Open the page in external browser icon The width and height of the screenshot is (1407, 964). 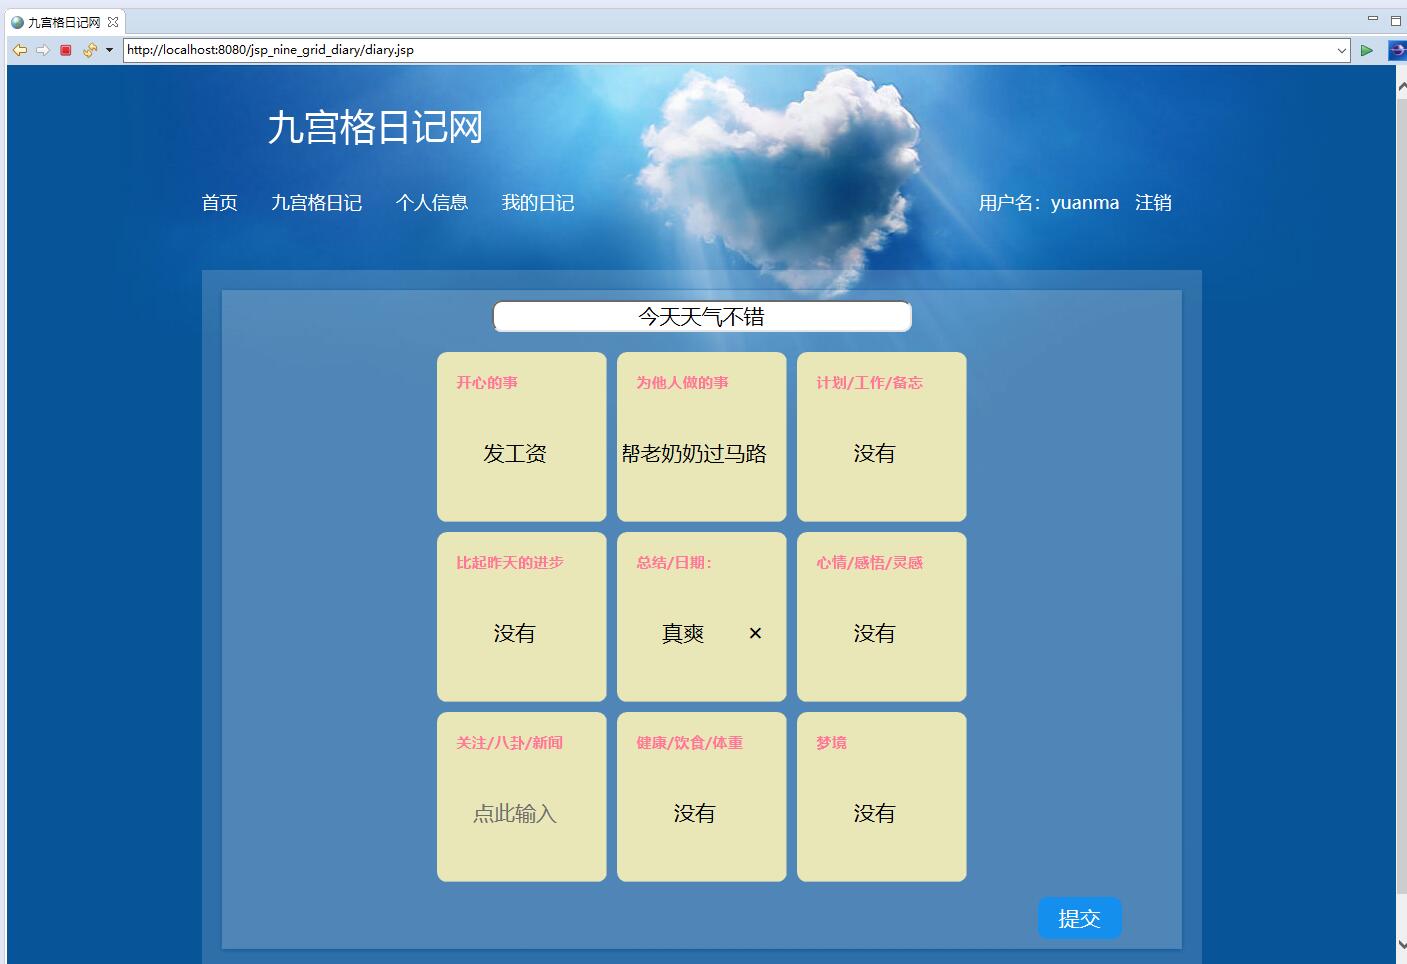[1396, 50]
